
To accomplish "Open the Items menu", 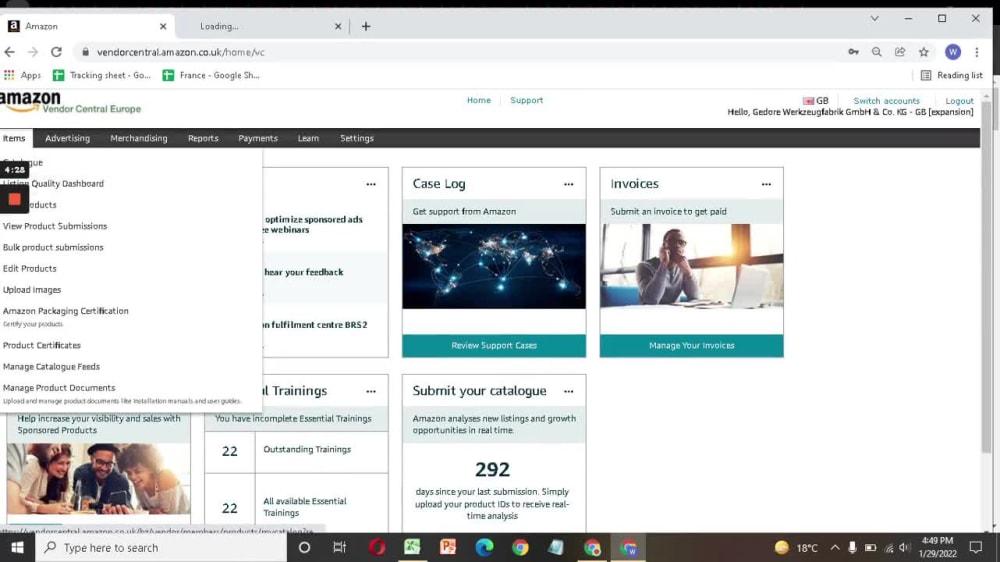I will point(14,138).
